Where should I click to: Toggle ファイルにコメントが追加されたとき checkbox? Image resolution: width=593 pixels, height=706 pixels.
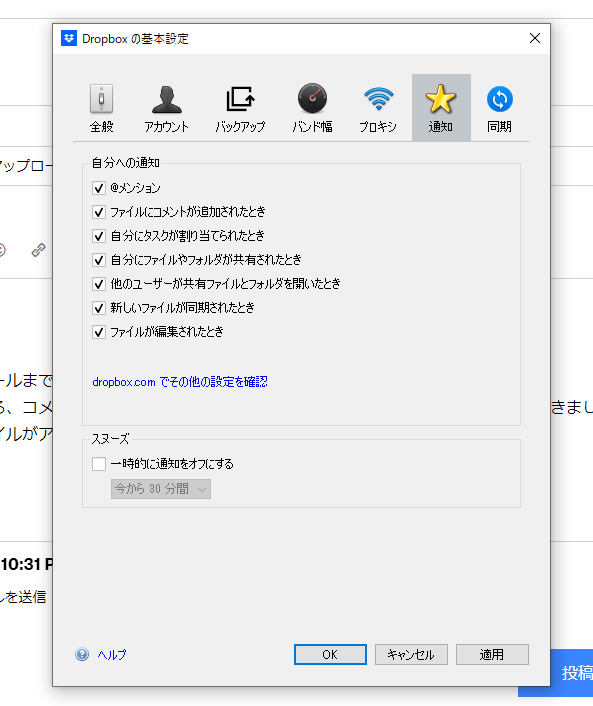(99, 212)
